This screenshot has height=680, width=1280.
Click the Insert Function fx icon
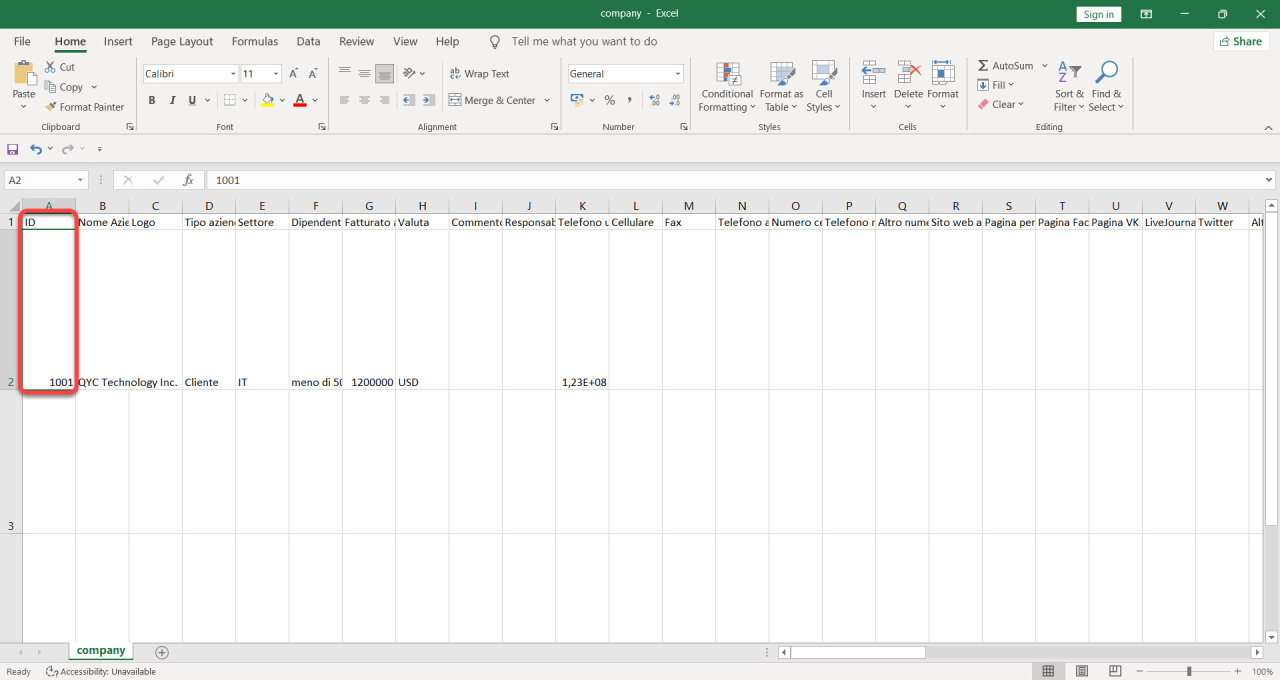click(187, 180)
